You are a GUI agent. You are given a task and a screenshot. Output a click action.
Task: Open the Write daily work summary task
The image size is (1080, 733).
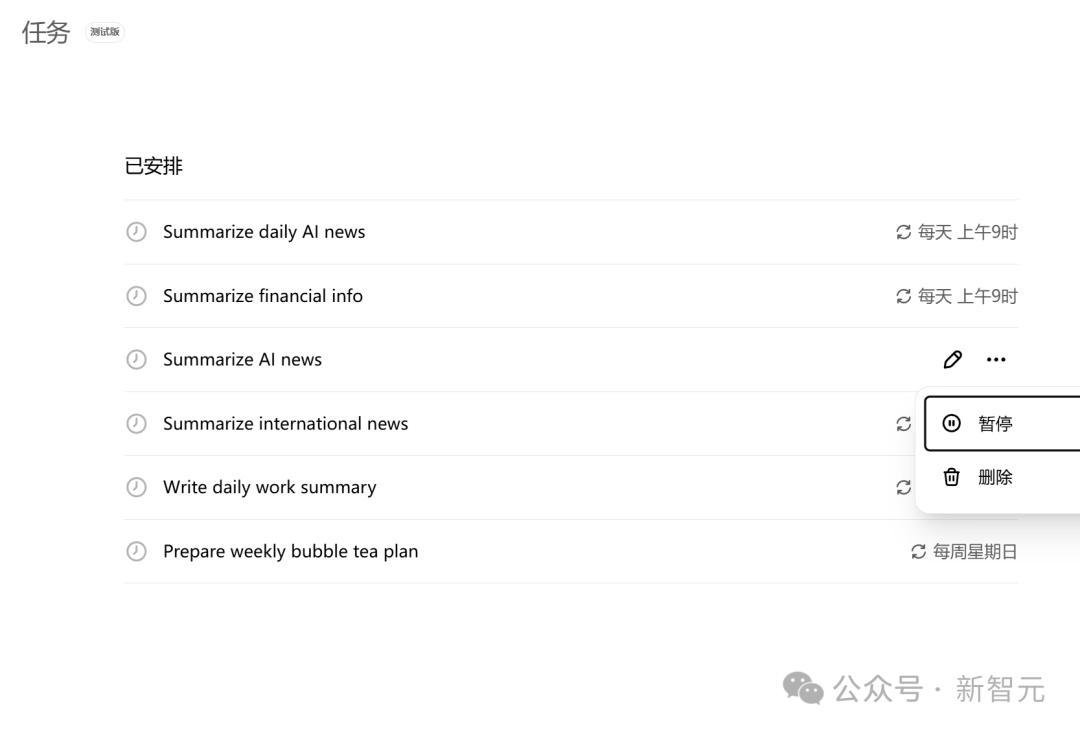[269, 487]
